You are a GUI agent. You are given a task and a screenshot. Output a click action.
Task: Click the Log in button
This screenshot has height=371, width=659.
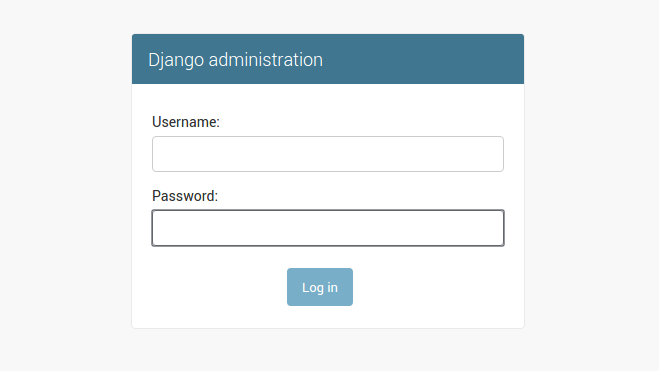[320, 287]
